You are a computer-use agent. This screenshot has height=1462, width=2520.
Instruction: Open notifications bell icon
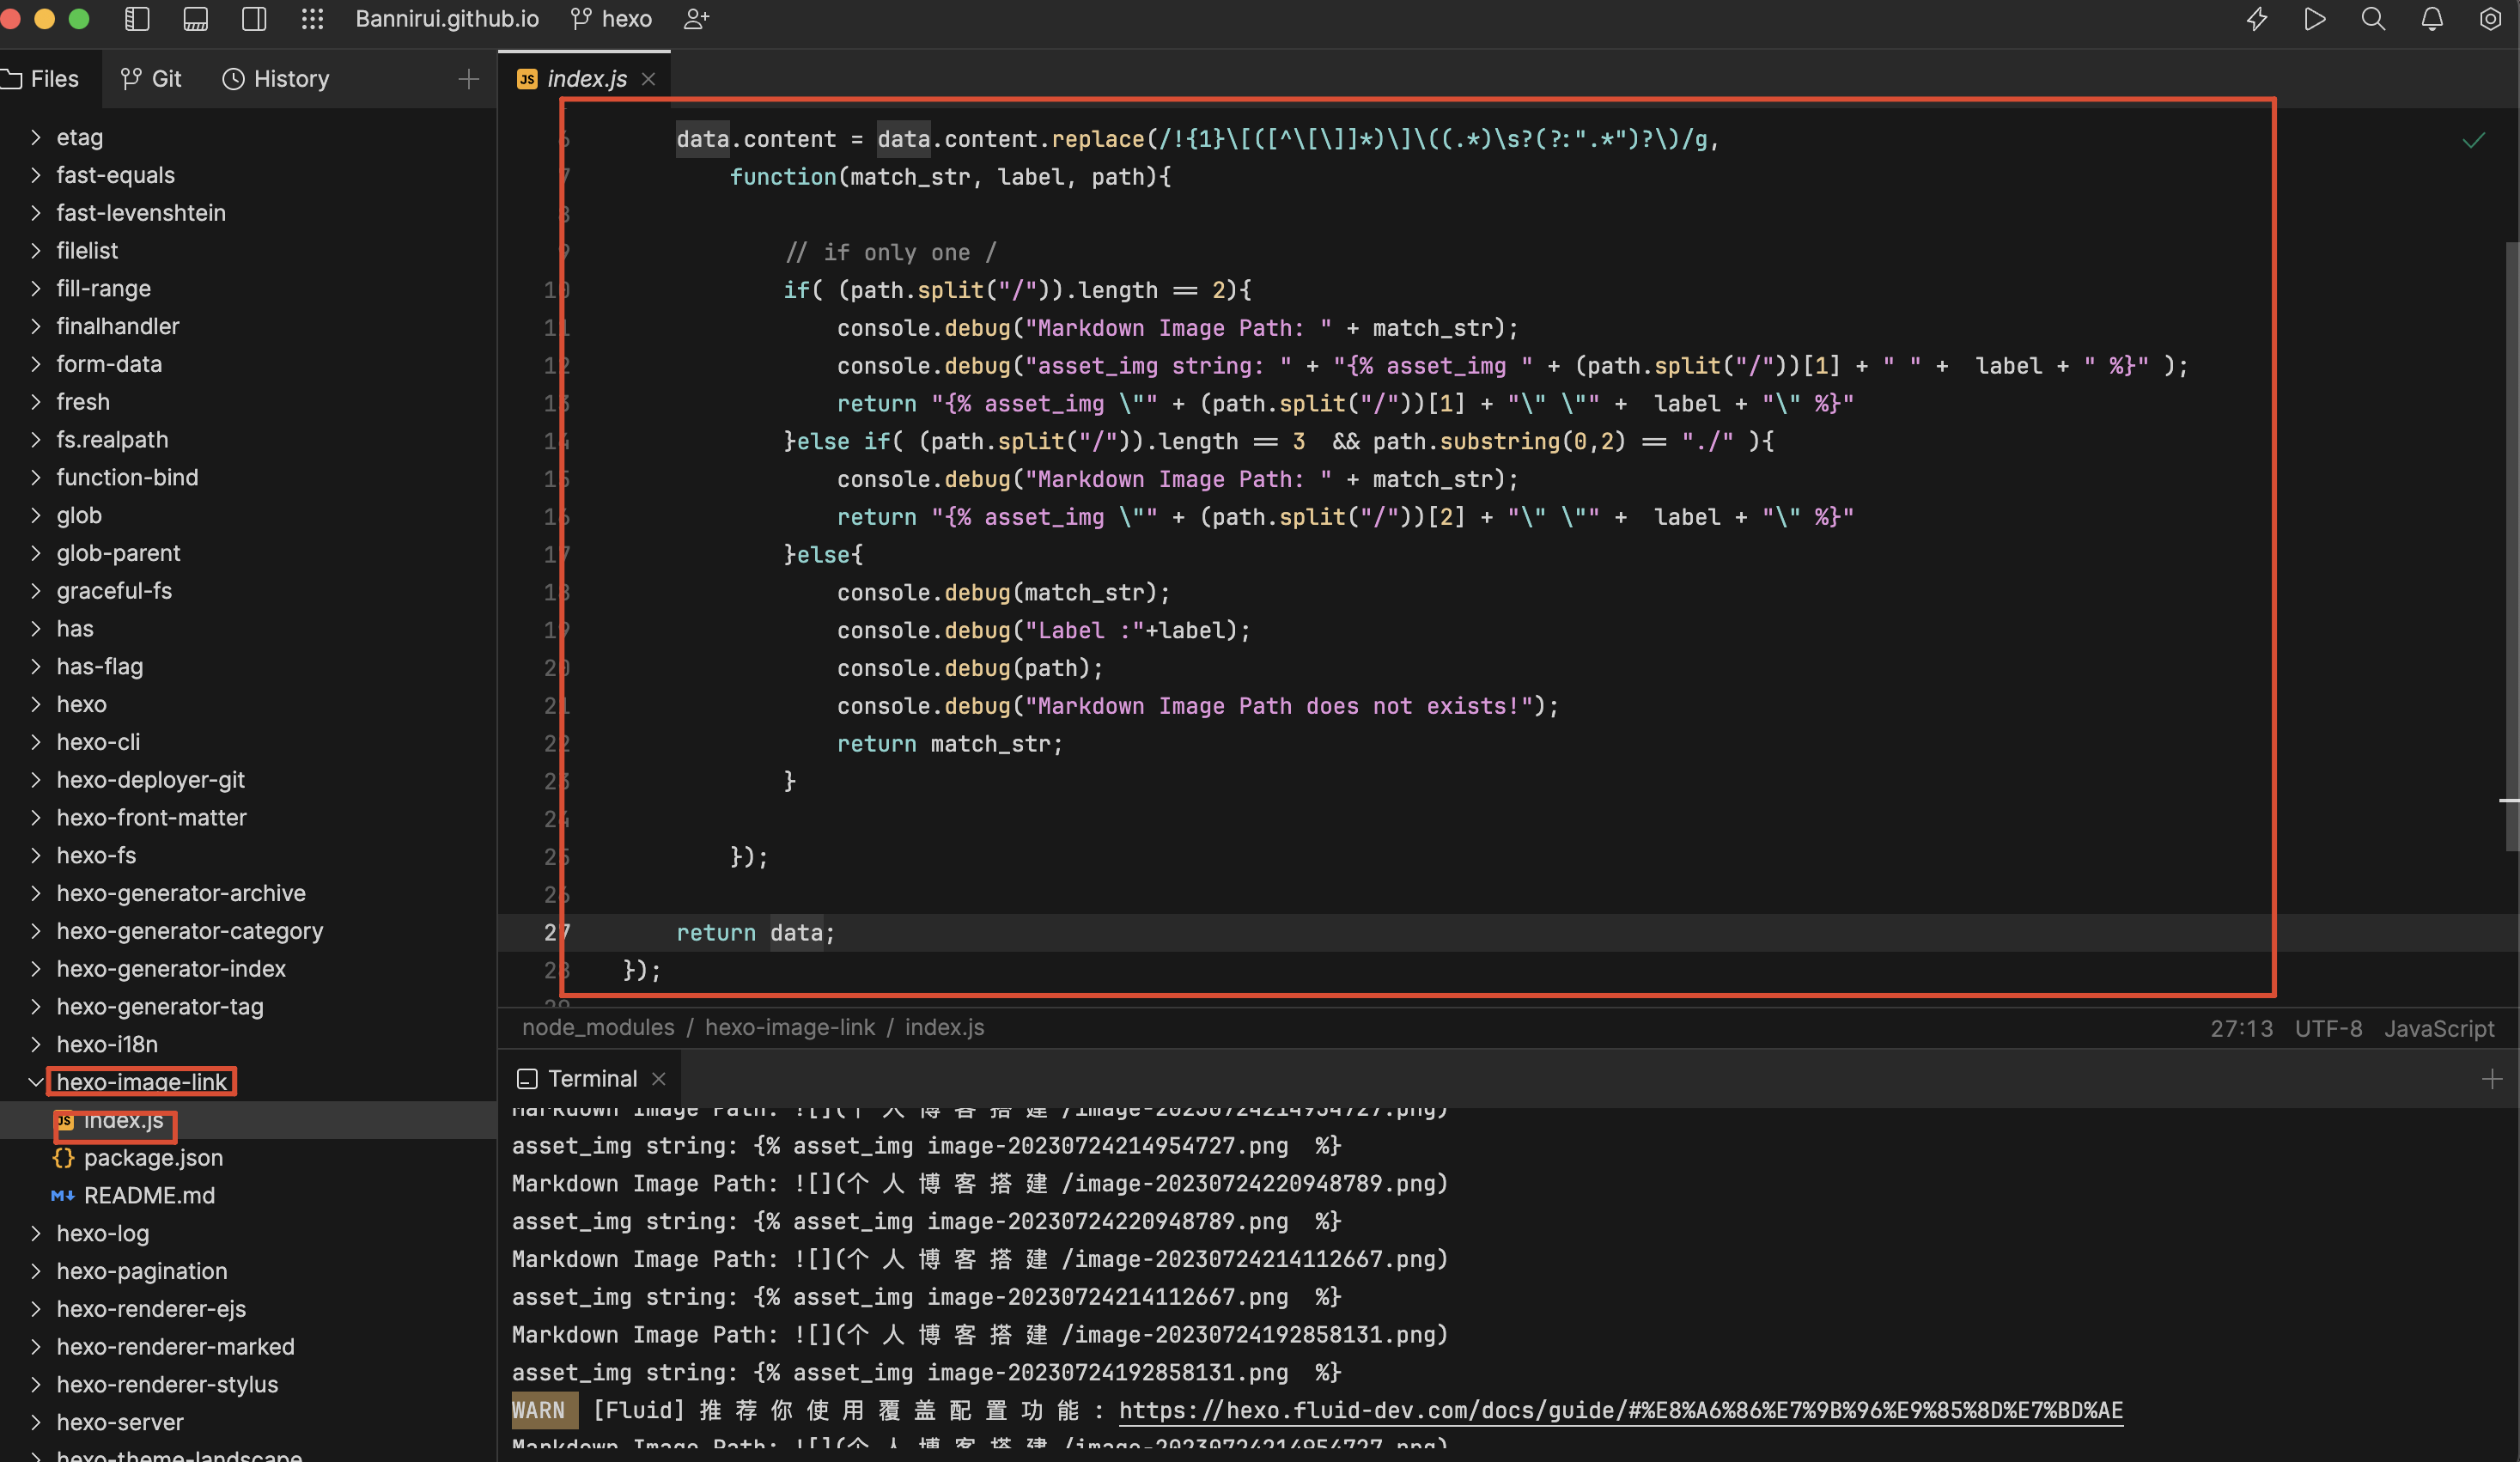[2432, 19]
